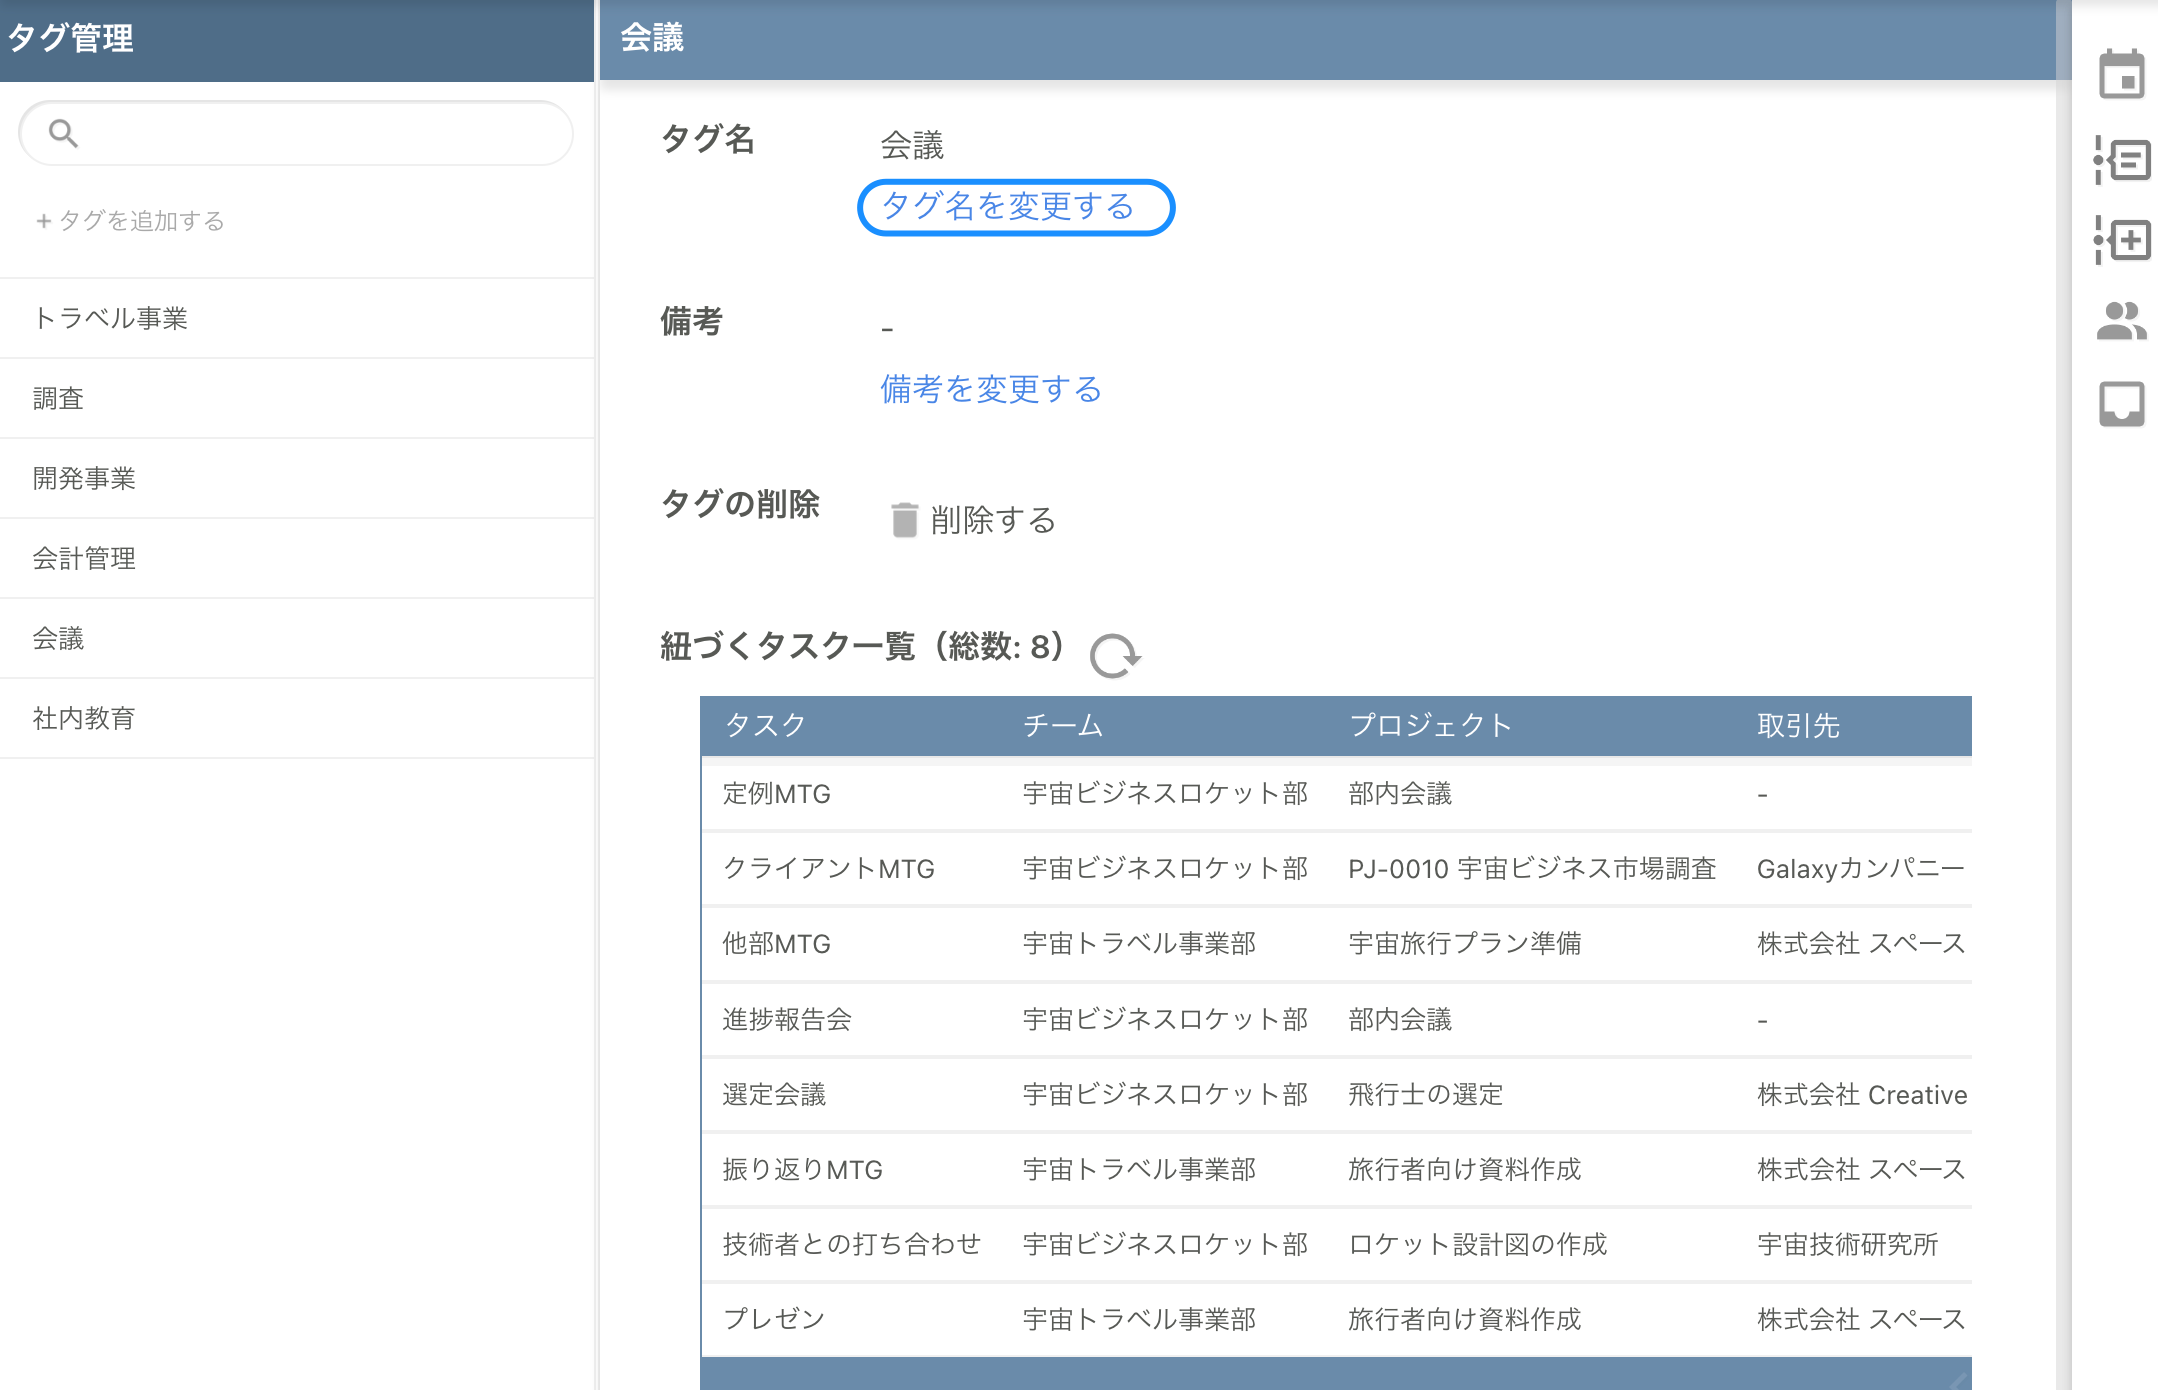Image resolution: width=2158 pixels, height=1390 pixels.
Task: Click the tag search input field
Action: (295, 133)
